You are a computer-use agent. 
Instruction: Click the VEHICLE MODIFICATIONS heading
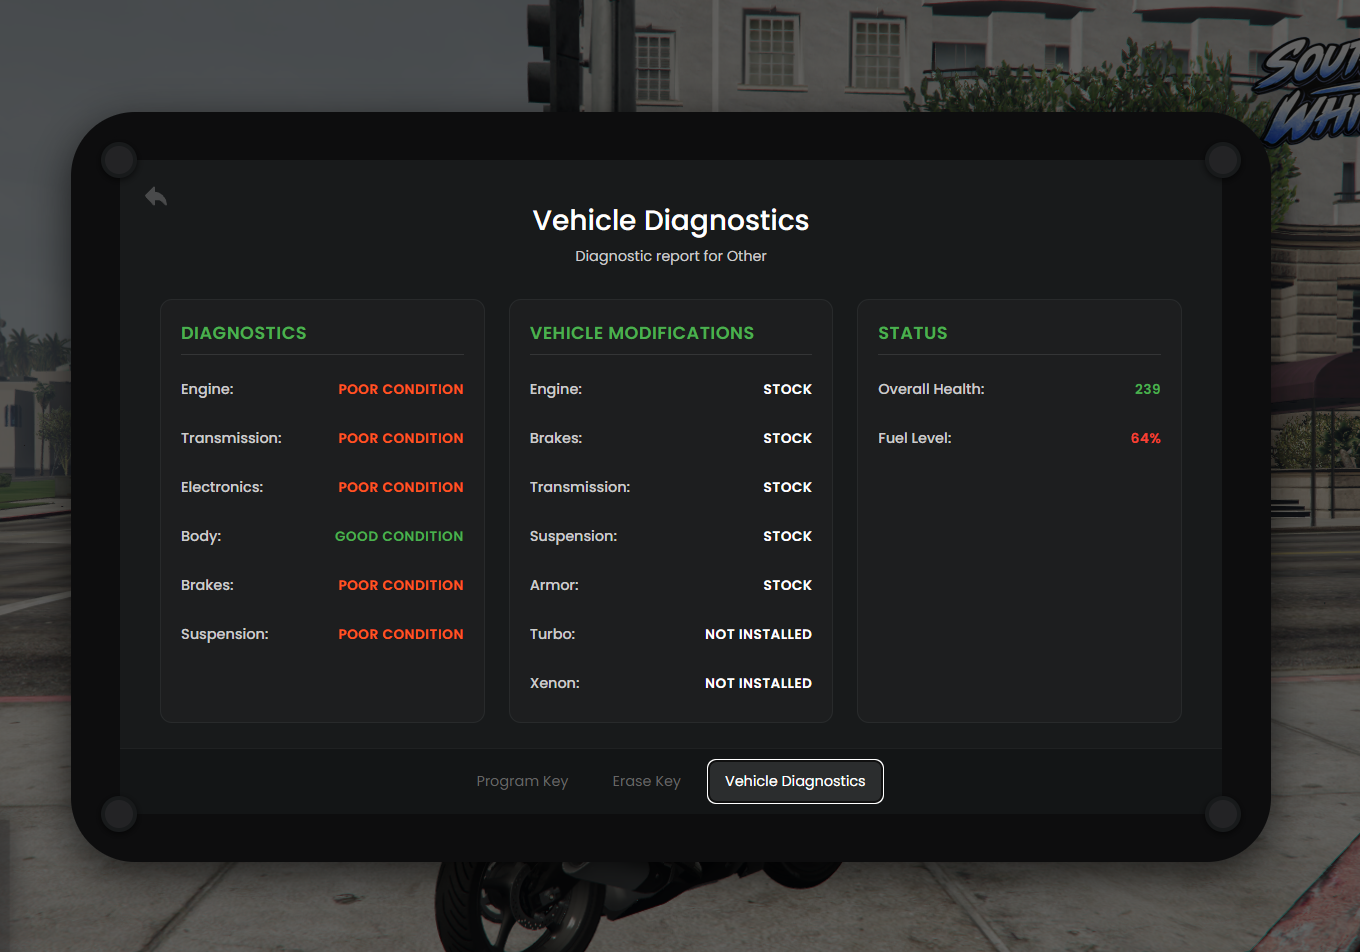642,333
